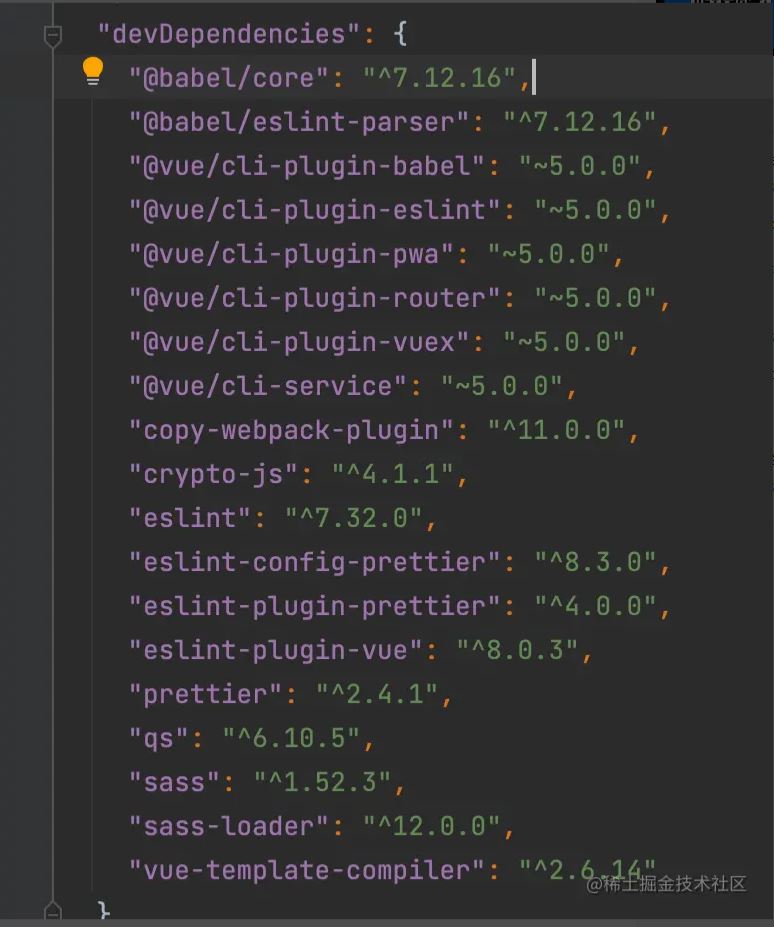
Task: Click on "eslint-plugin-vue" dependency key
Action: click(276, 650)
